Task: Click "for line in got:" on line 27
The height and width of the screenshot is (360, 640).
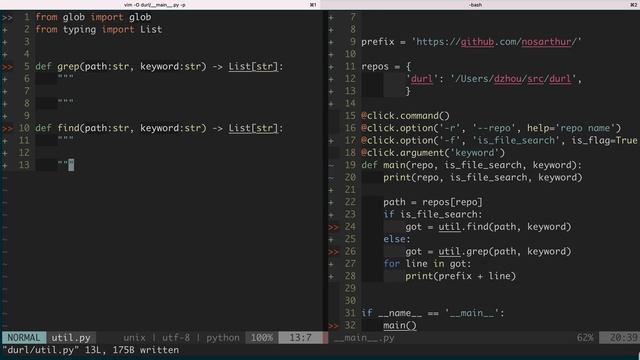Action: pyautogui.click(x=427, y=264)
